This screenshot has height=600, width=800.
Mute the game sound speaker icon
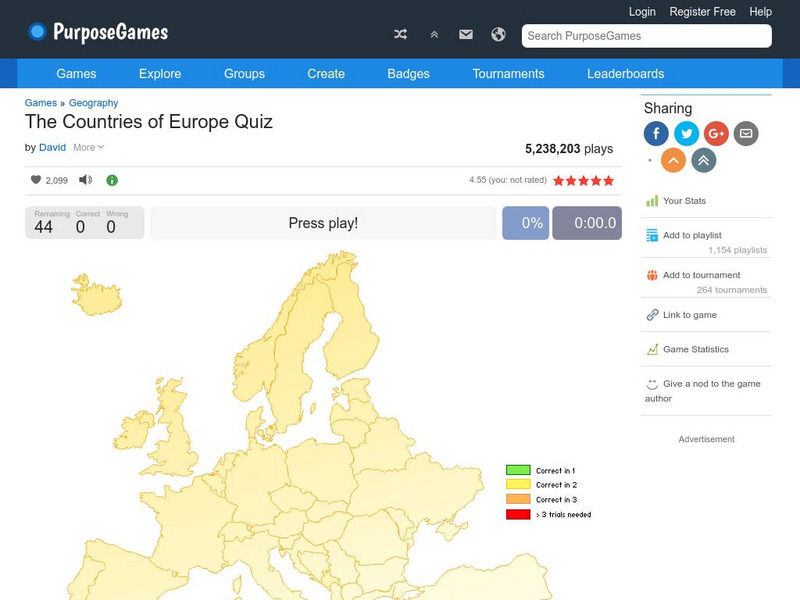tap(86, 180)
